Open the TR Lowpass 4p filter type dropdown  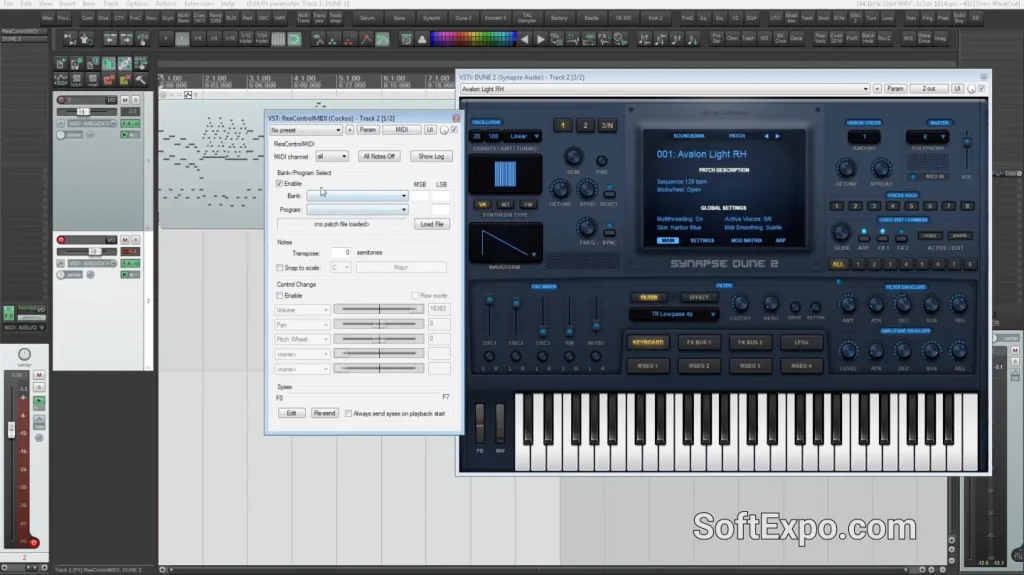click(x=673, y=314)
